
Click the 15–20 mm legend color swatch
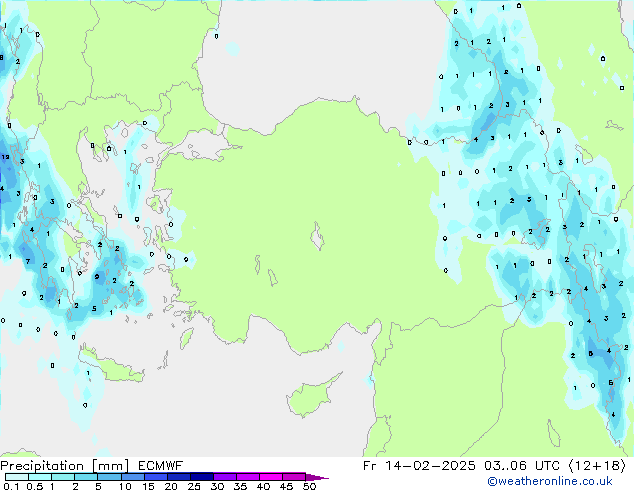pos(155,477)
